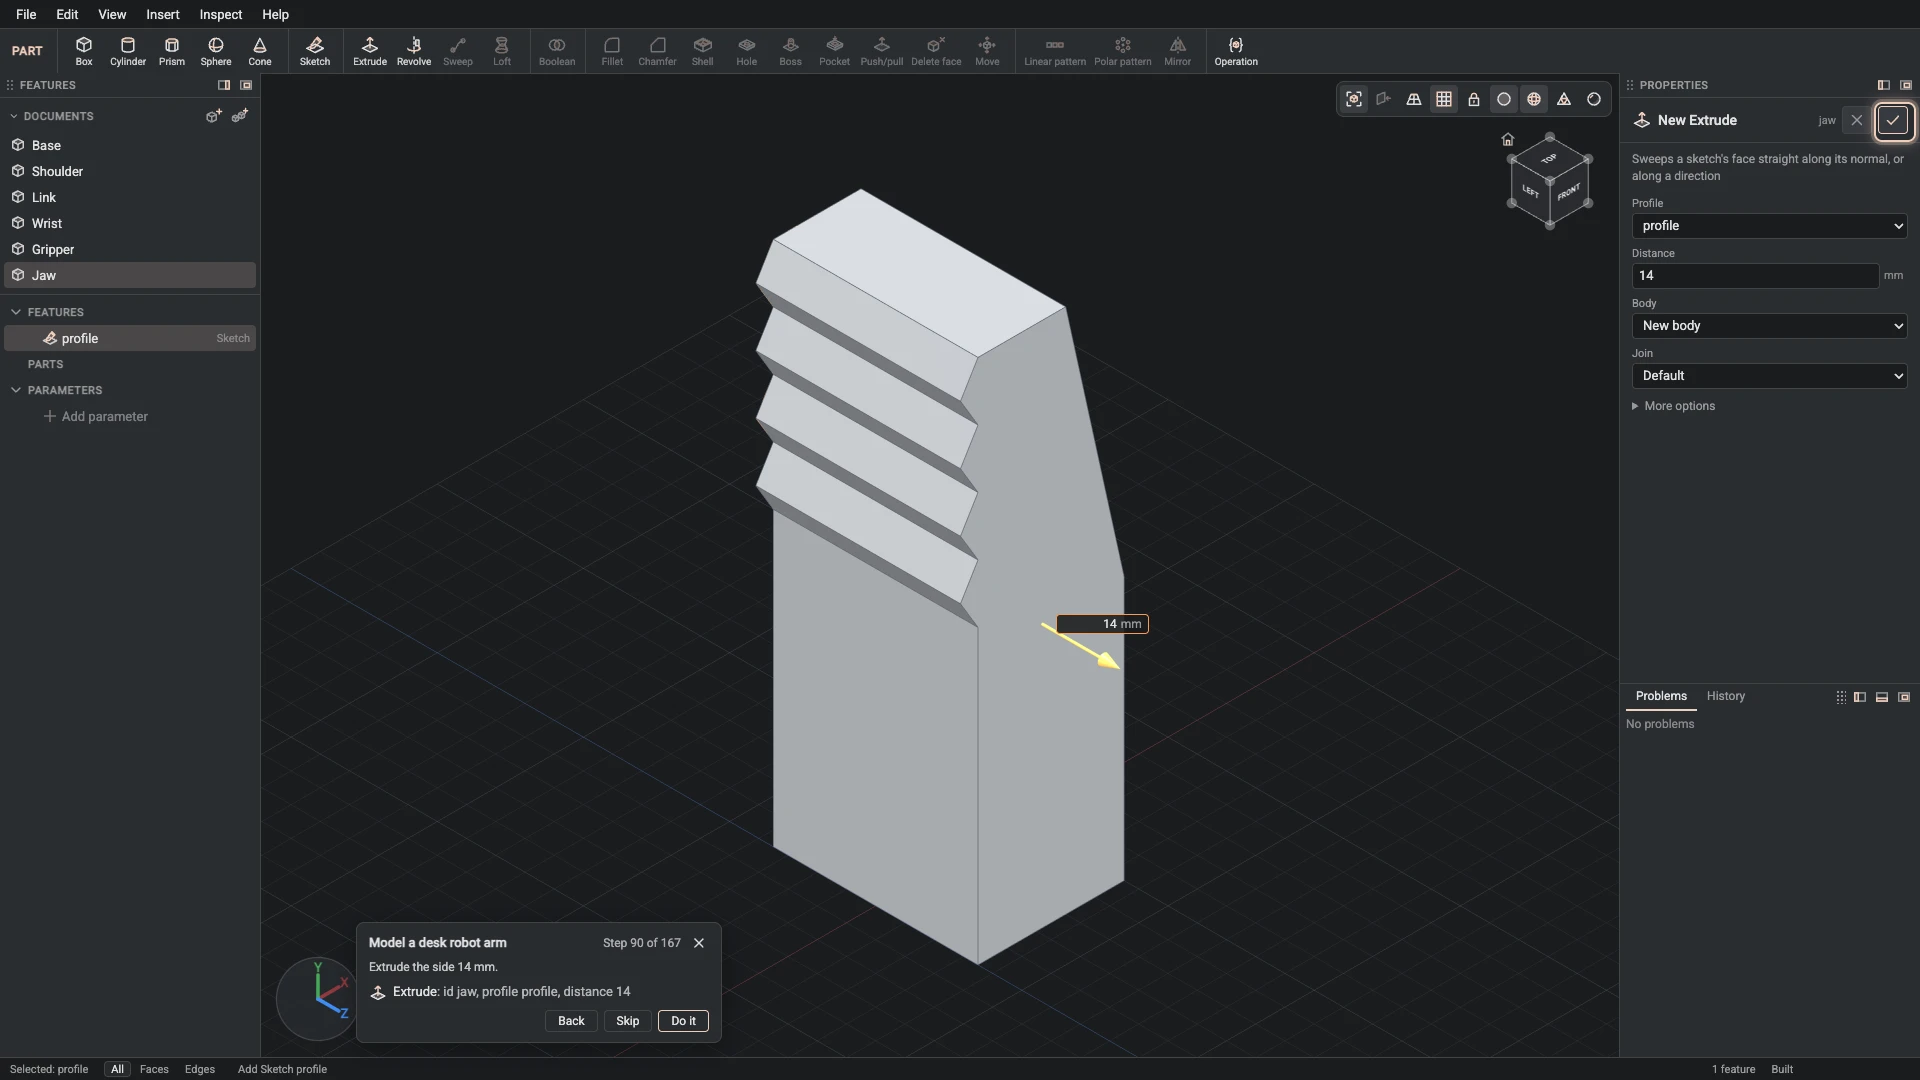Collapse the Documents section
Viewport: 1920px width, 1080px height.
click(14, 116)
